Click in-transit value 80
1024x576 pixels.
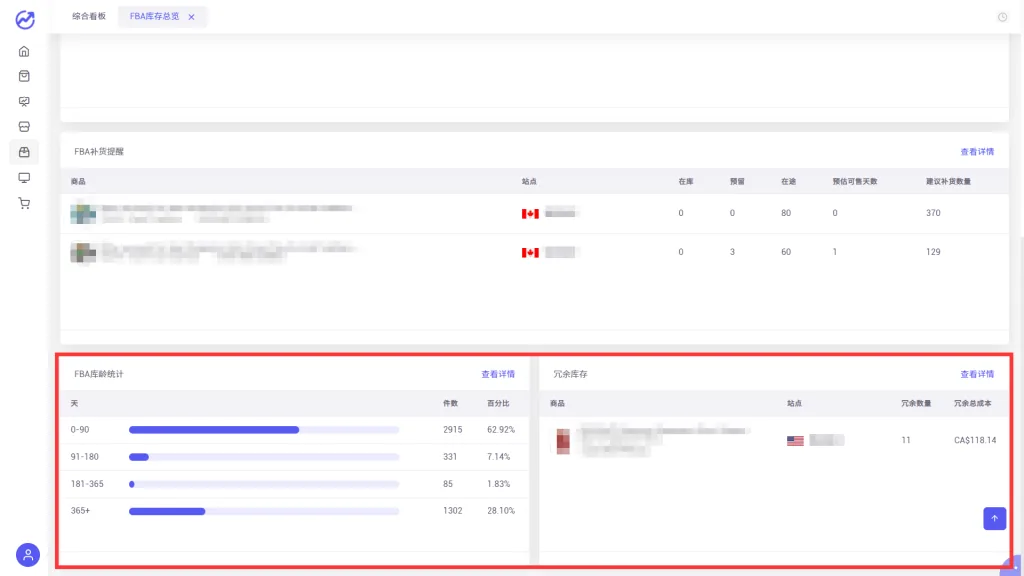[x=786, y=213]
